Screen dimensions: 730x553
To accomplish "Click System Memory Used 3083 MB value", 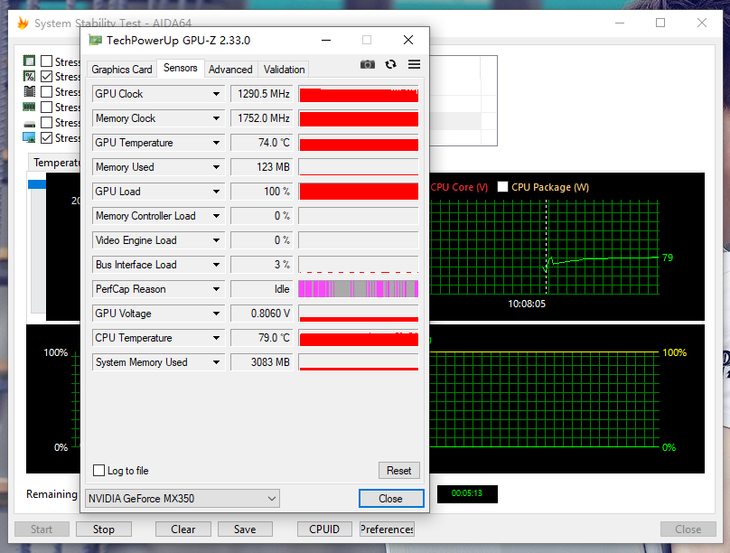I will point(262,362).
